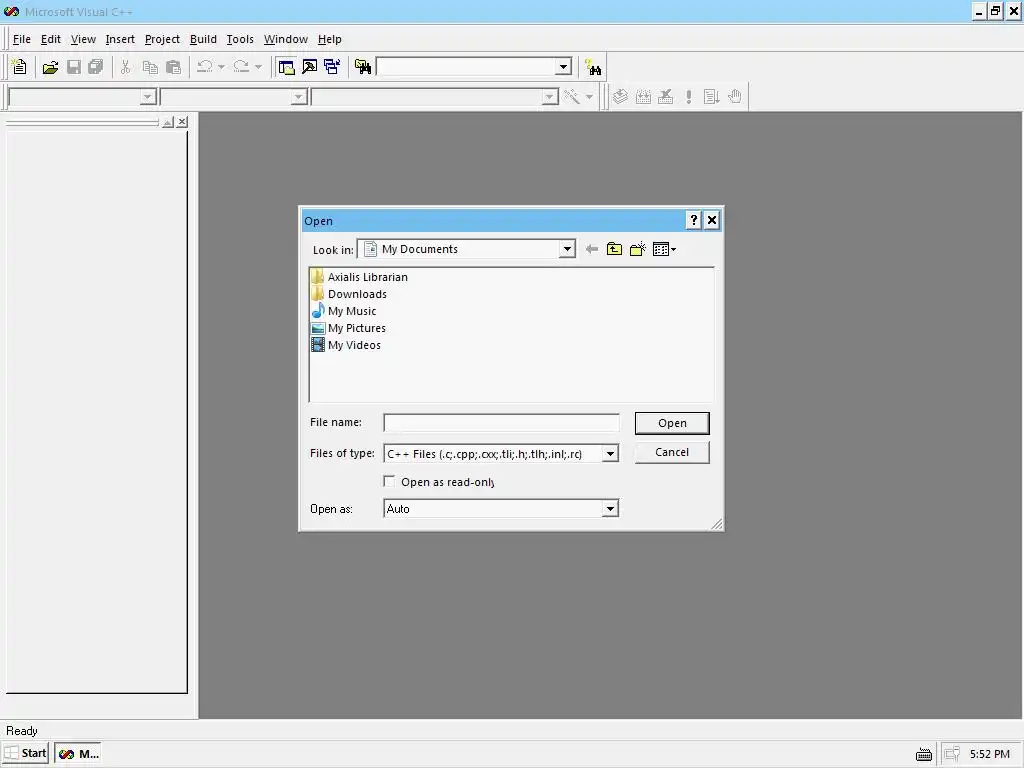Screen dimensions: 1024x768
Task: Open the Window menu
Action: 285,39
